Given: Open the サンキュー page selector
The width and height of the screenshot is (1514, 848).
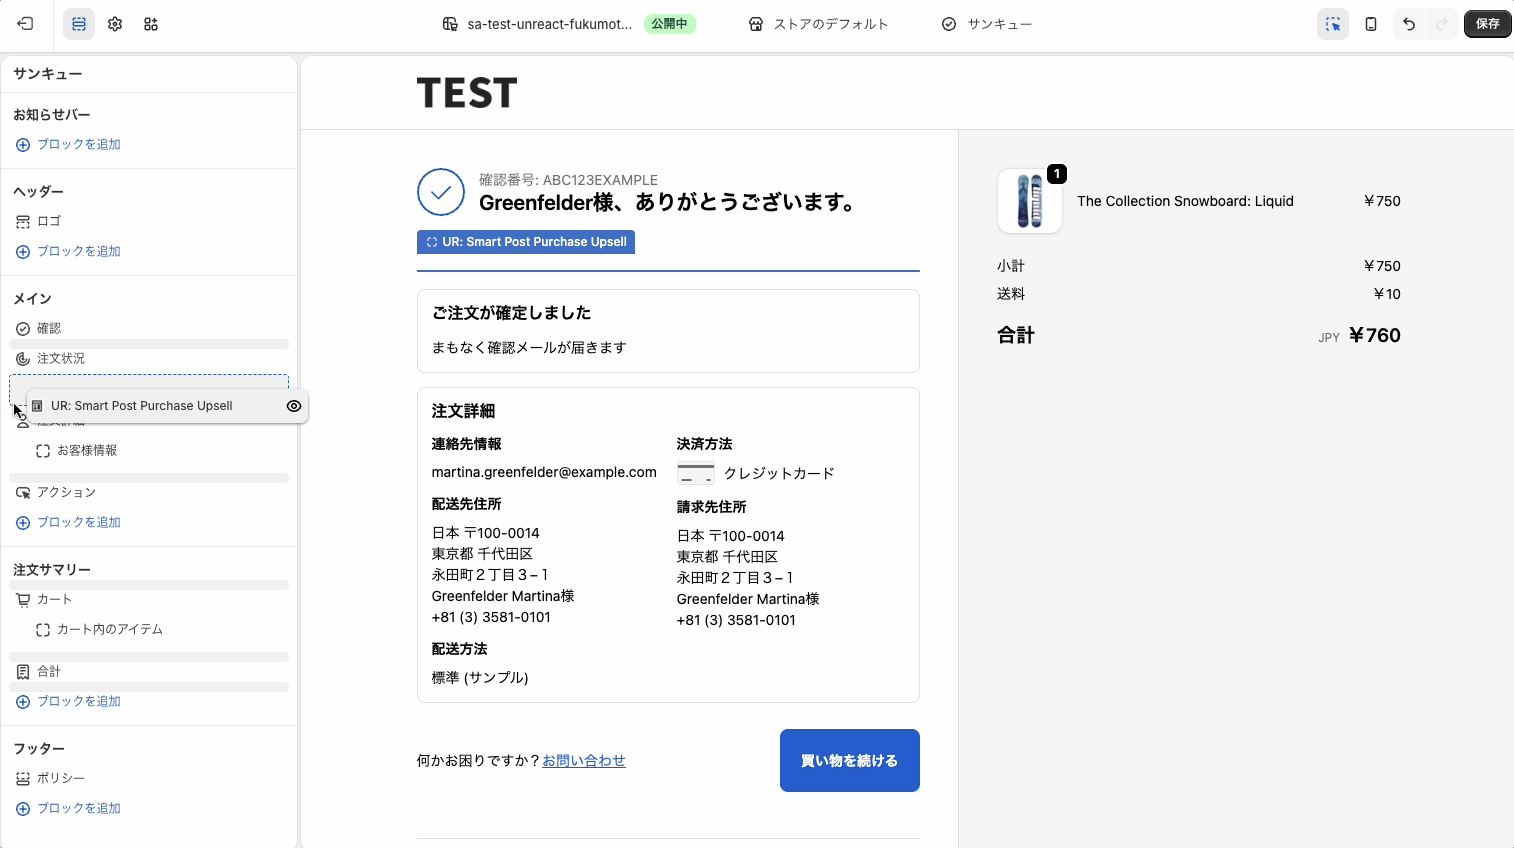Looking at the screenshot, I should [x=986, y=24].
